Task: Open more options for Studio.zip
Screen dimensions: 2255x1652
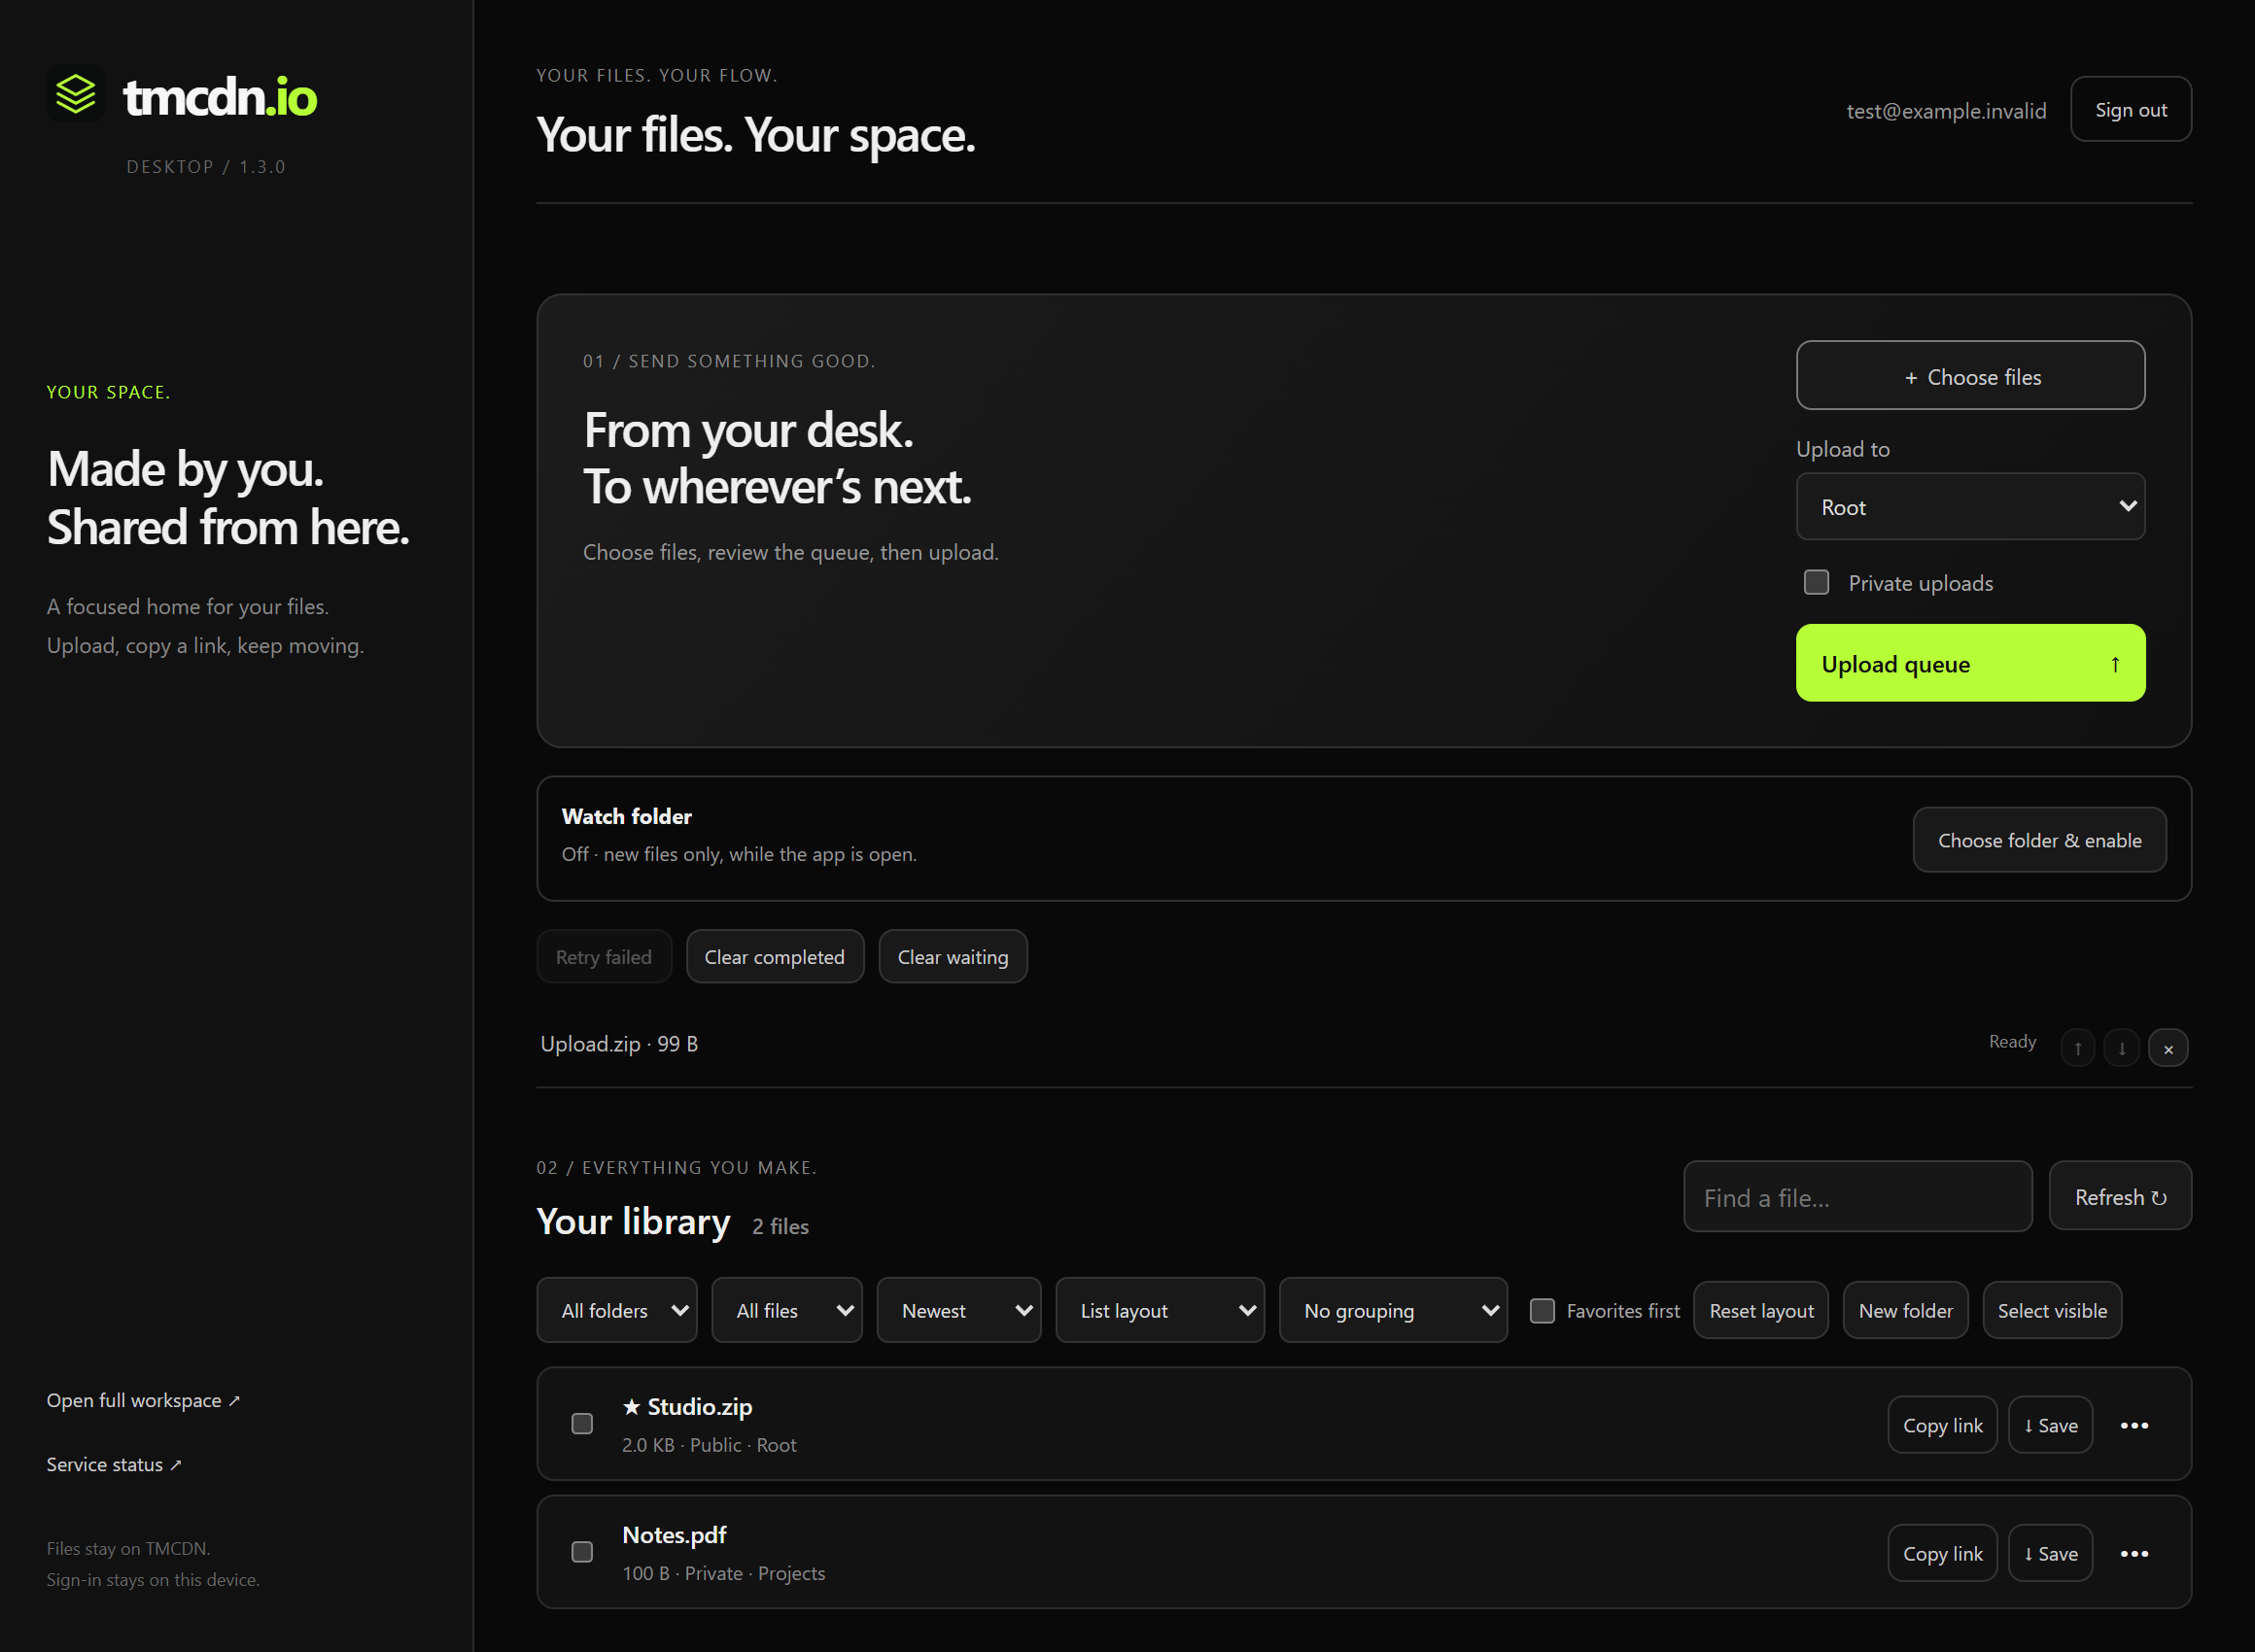Action: pyautogui.click(x=2134, y=1425)
